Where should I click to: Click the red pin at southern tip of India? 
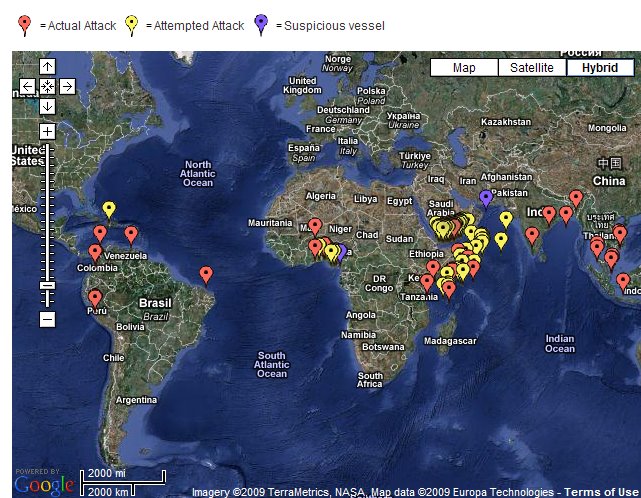pos(532,237)
